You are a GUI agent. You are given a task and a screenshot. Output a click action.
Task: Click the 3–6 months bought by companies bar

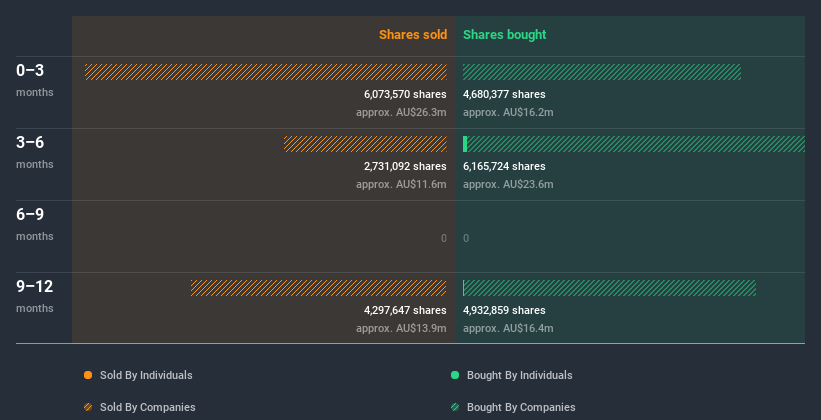point(636,144)
